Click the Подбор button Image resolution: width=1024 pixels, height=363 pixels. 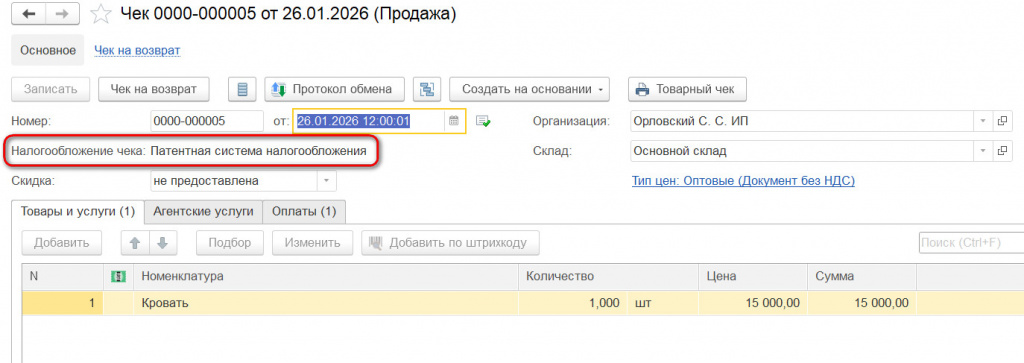(230, 243)
